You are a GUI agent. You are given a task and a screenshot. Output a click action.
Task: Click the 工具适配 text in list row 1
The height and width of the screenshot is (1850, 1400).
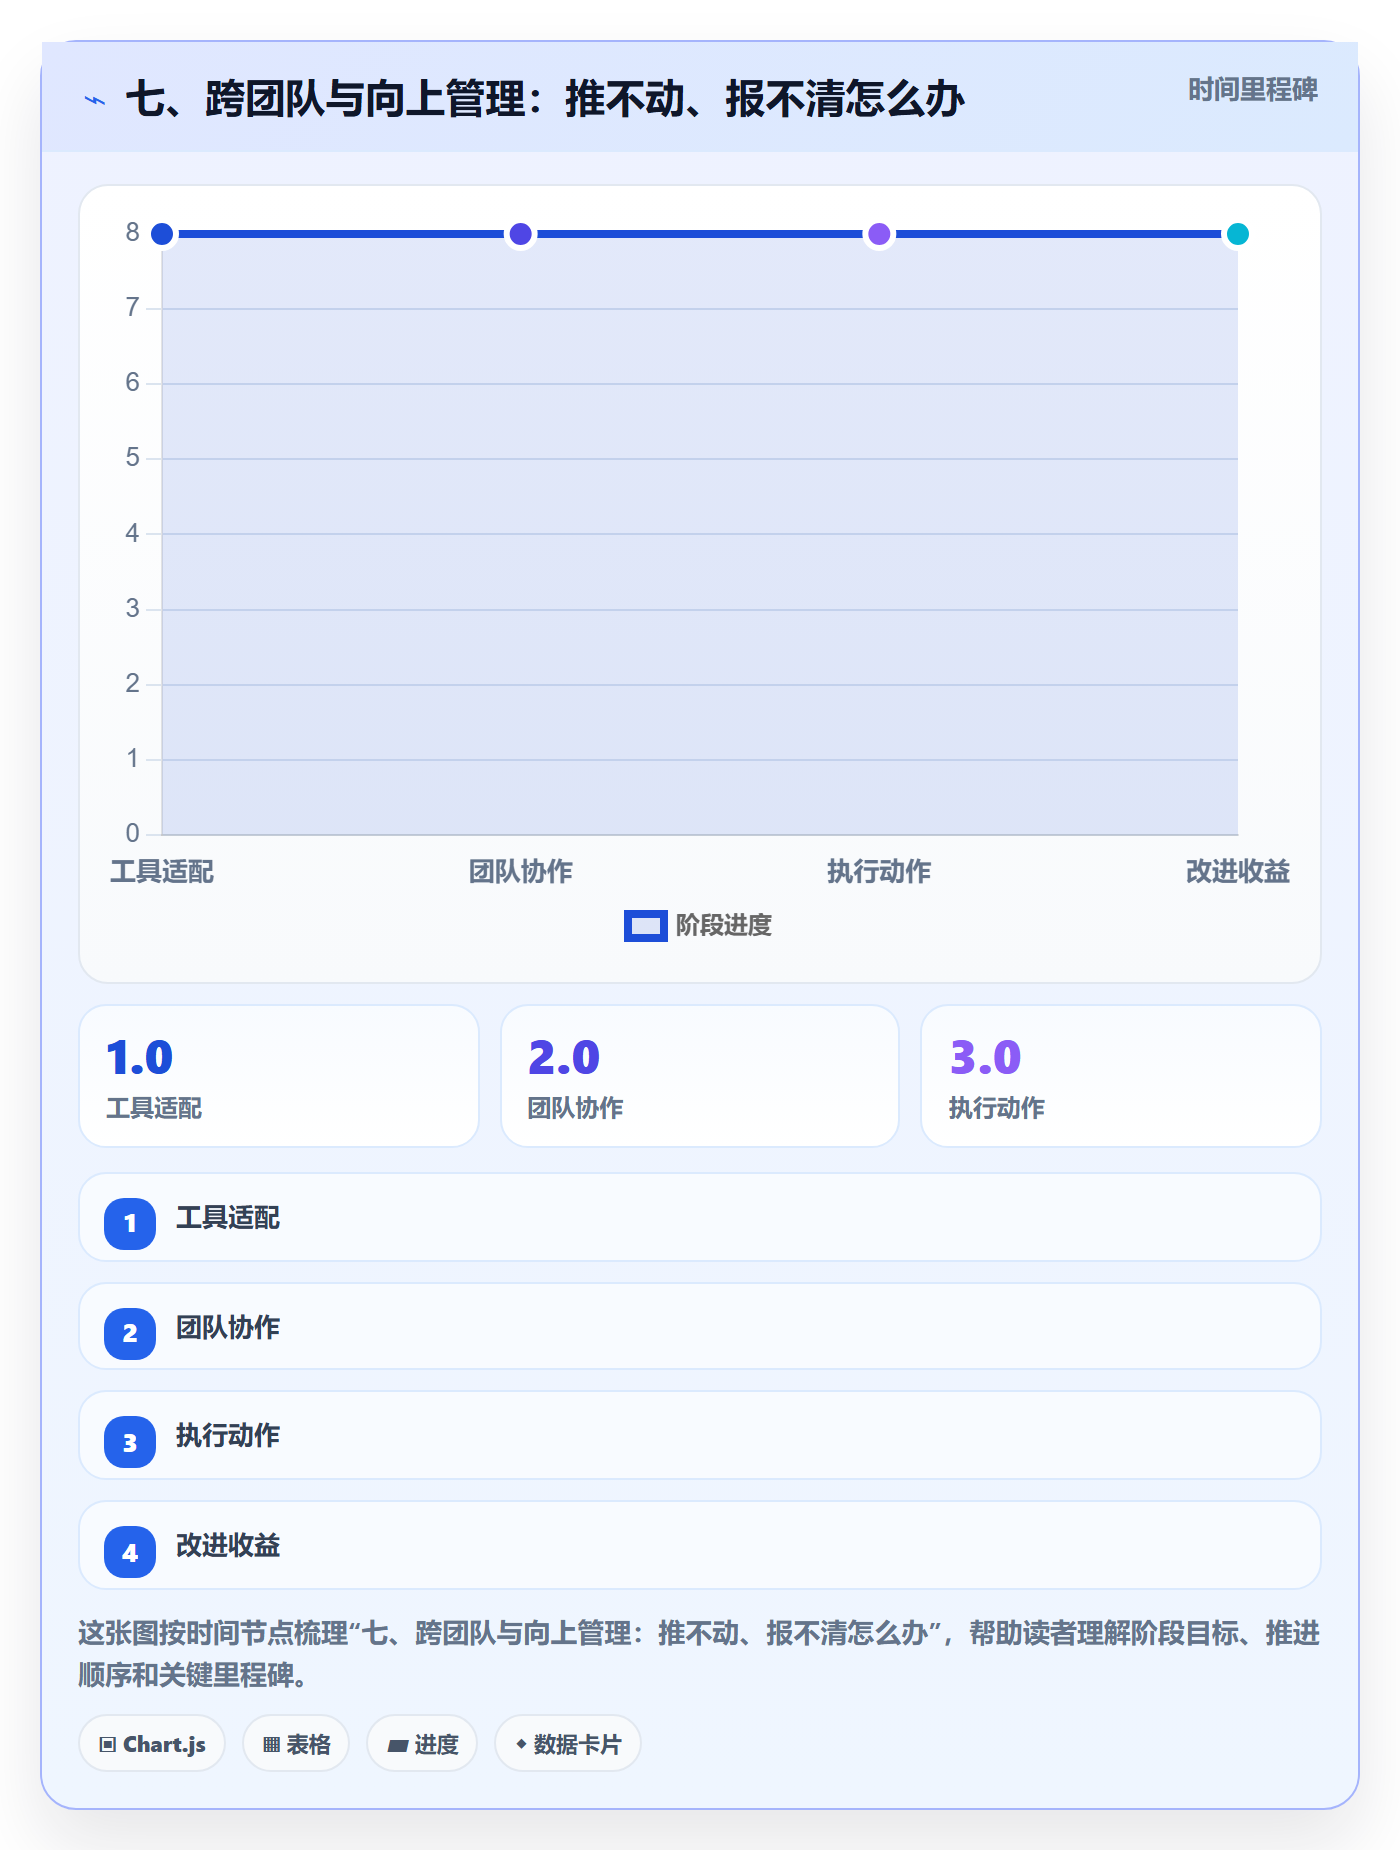[228, 1218]
